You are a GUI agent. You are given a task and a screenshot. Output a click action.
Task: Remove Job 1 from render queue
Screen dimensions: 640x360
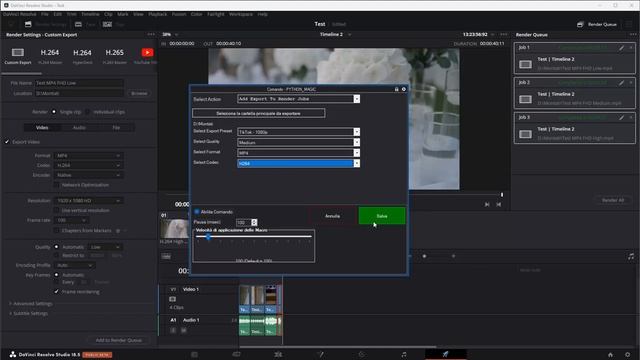point(631,48)
